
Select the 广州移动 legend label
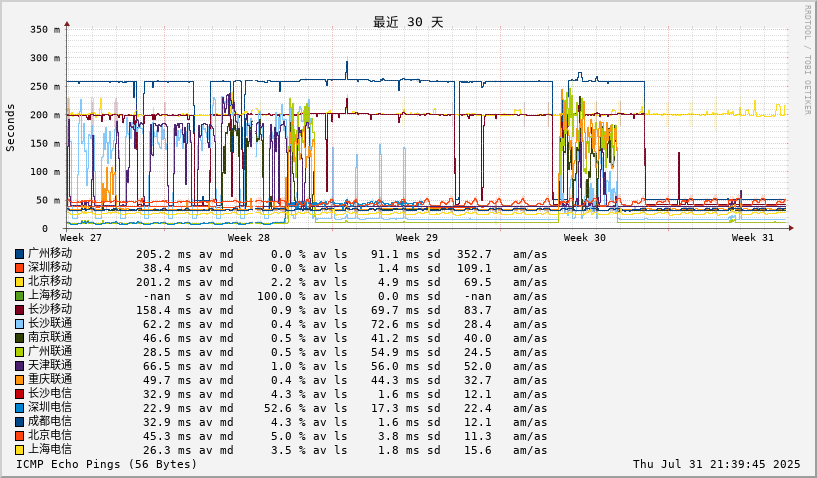click(x=50, y=253)
